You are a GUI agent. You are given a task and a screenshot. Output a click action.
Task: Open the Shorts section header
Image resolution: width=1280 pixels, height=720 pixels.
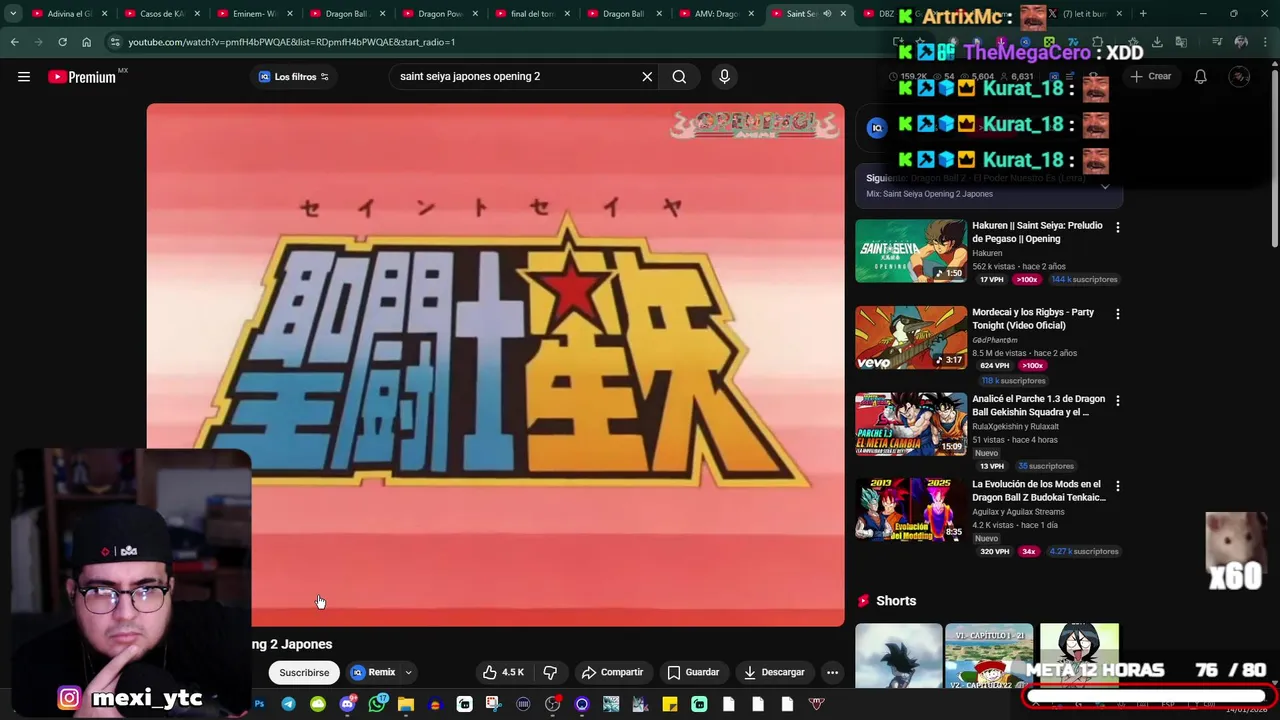click(x=896, y=601)
